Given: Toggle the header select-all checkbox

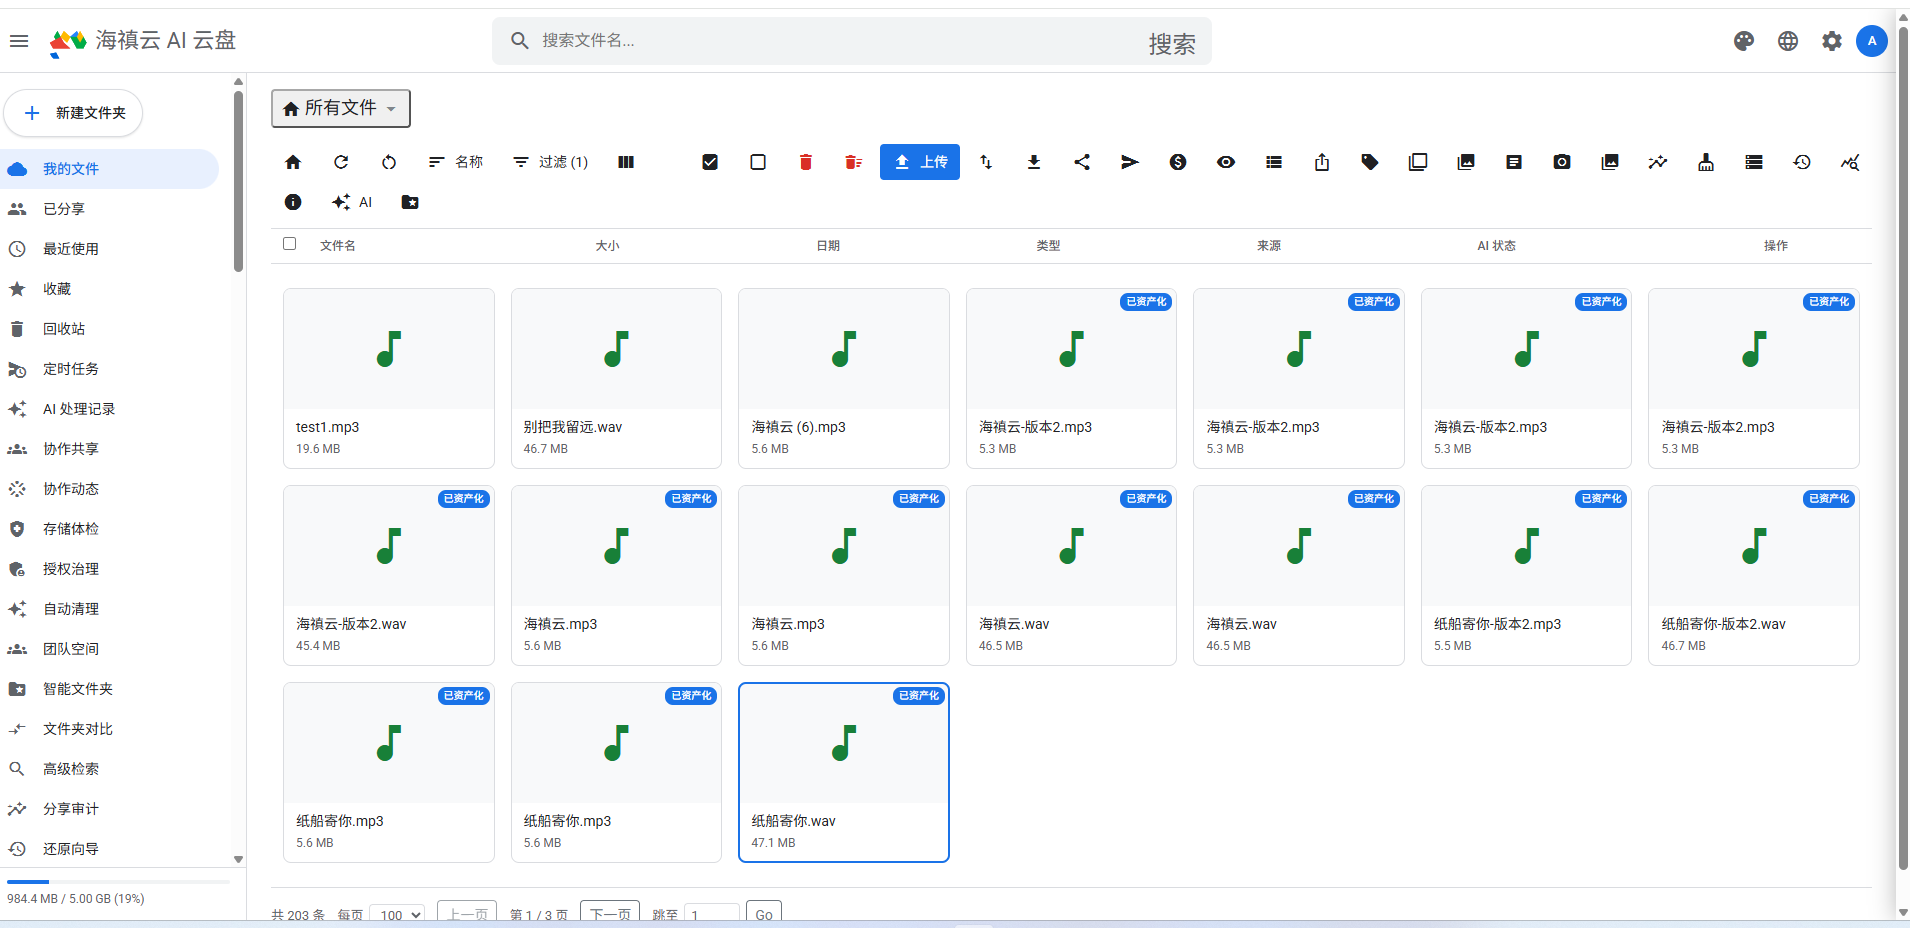Looking at the screenshot, I should [x=290, y=243].
